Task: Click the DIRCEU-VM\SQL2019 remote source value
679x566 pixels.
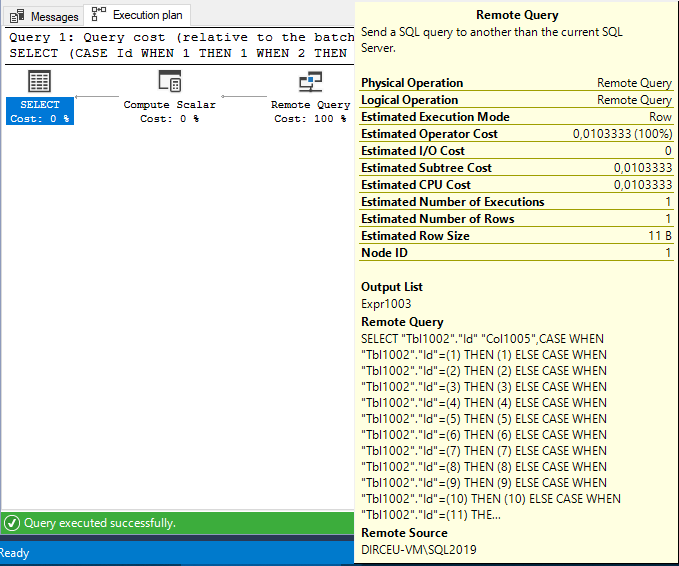Action: click(419, 550)
